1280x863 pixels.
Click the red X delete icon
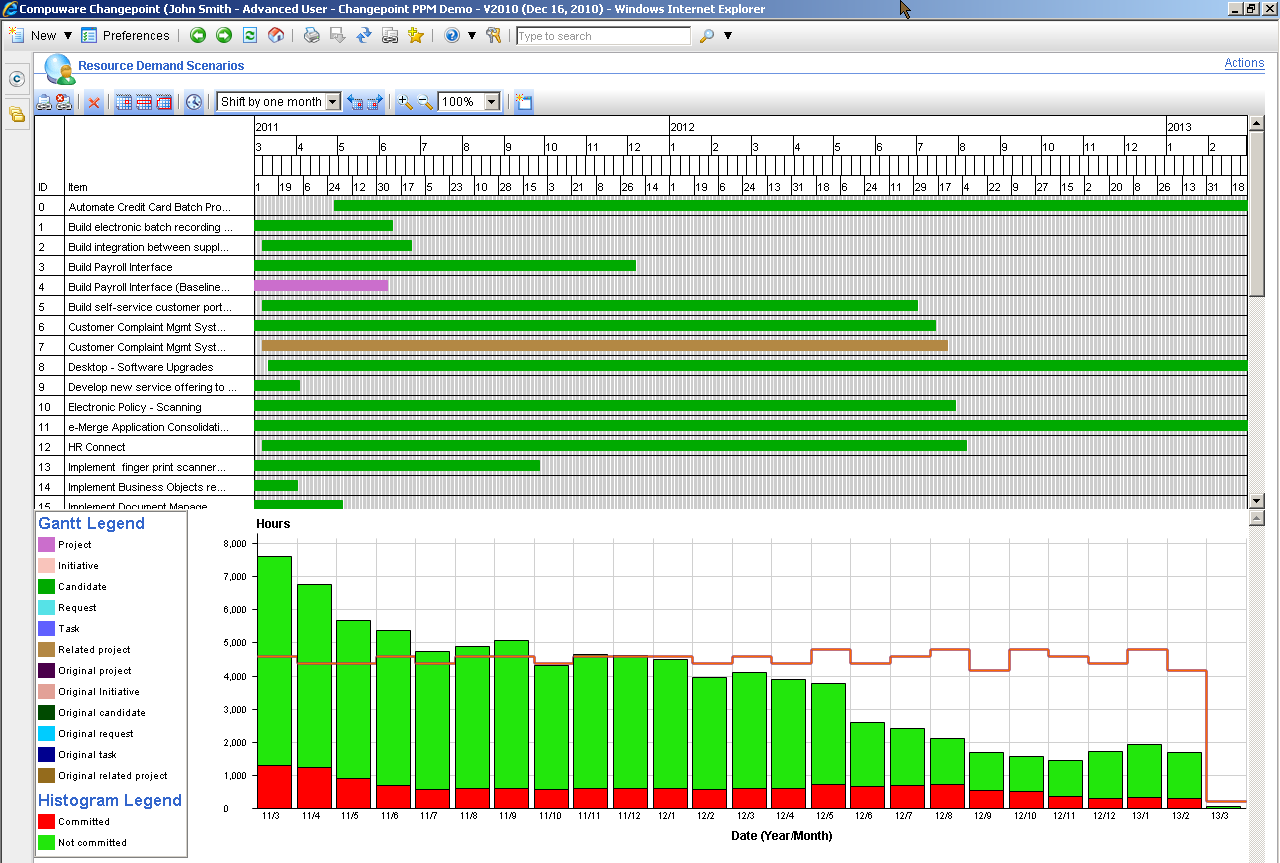(94, 102)
